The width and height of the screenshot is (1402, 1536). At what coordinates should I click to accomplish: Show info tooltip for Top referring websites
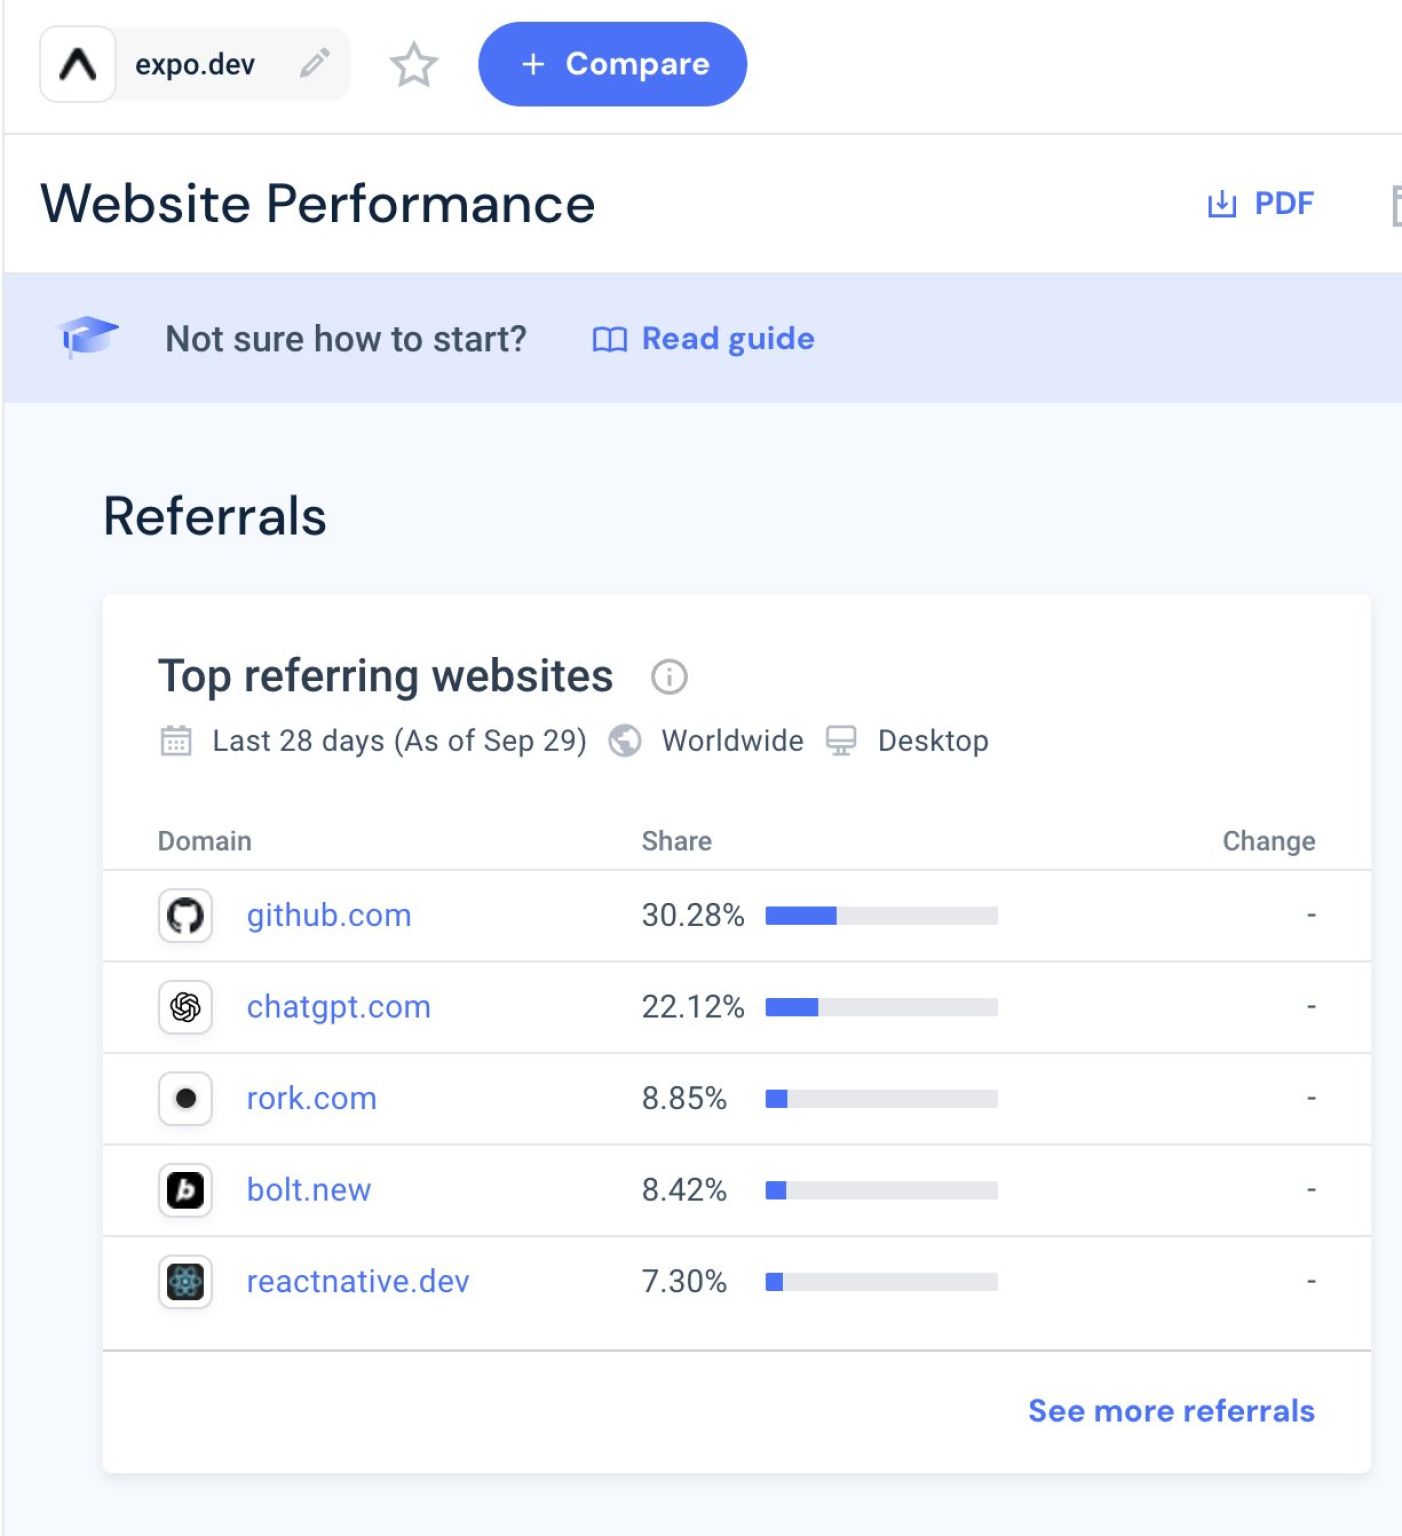pos(669,677)
